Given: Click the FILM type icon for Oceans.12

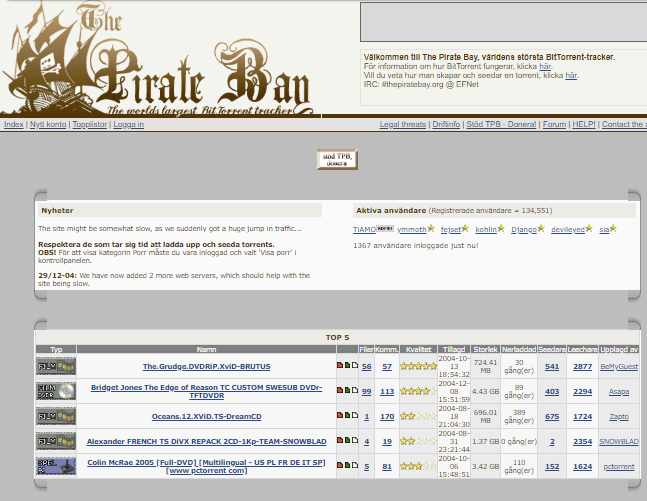Looking at the screenshot, I should click(x=56, y=416).
